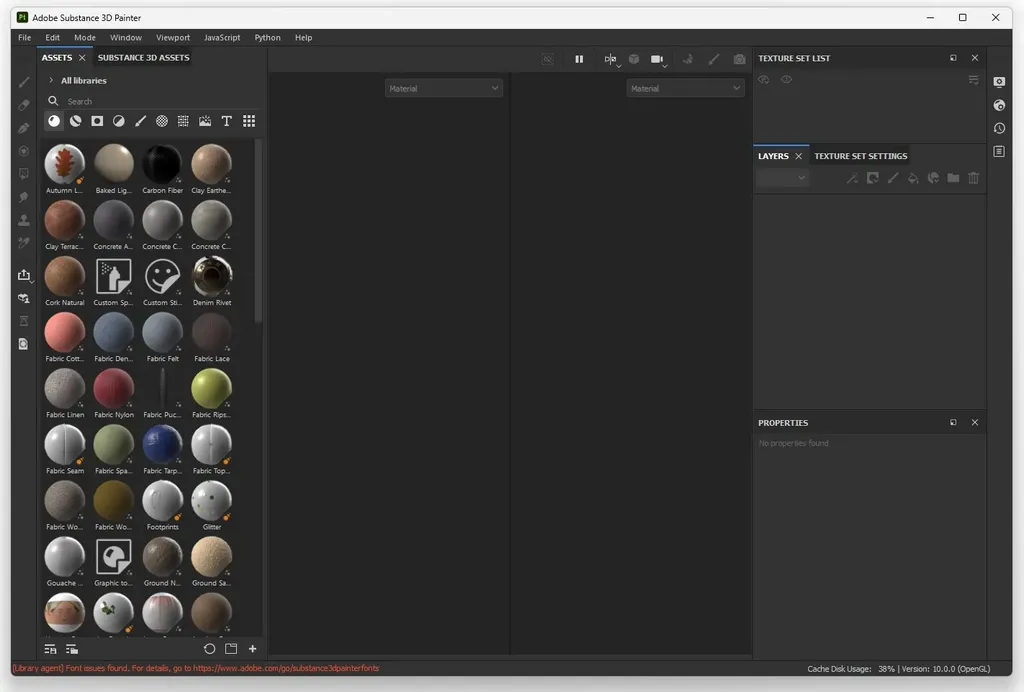The width and height of the screenshot is (1024, 692).
Task: Toggle solo texture set eye icon
Action: pyautogui.click(x=786, y=80)
